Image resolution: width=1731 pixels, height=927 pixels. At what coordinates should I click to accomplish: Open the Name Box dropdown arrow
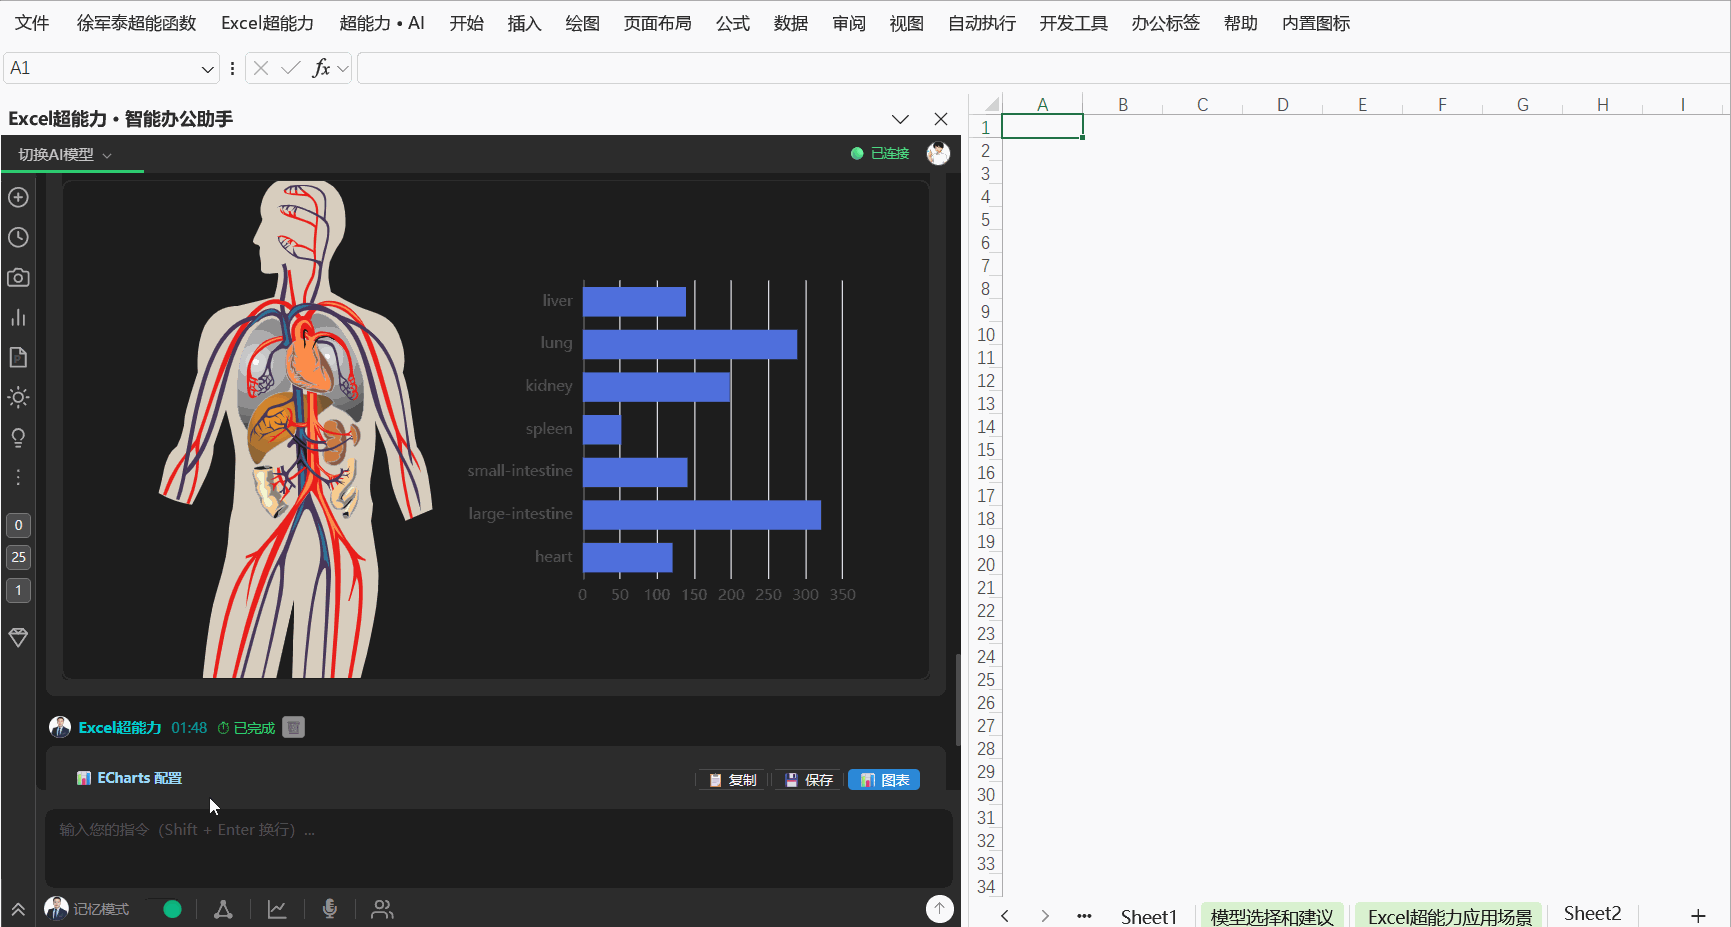tap(208, 69)
